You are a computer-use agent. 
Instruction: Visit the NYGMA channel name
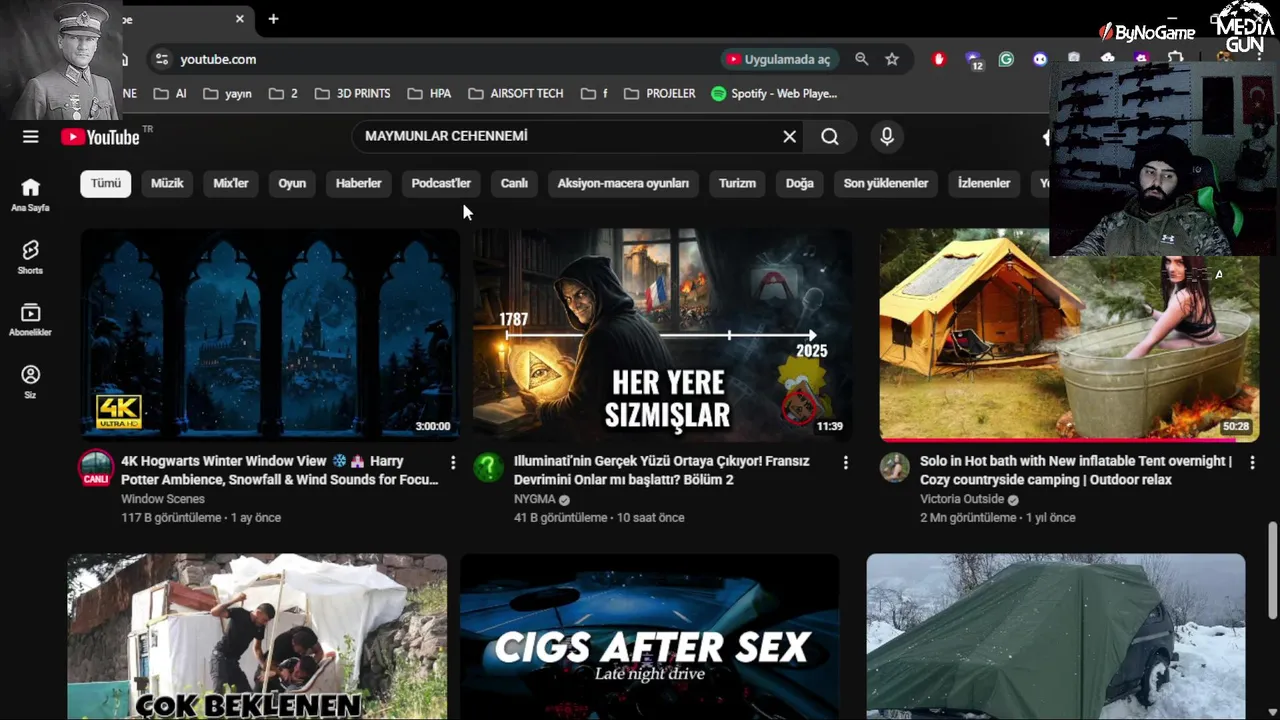(537, 499)
